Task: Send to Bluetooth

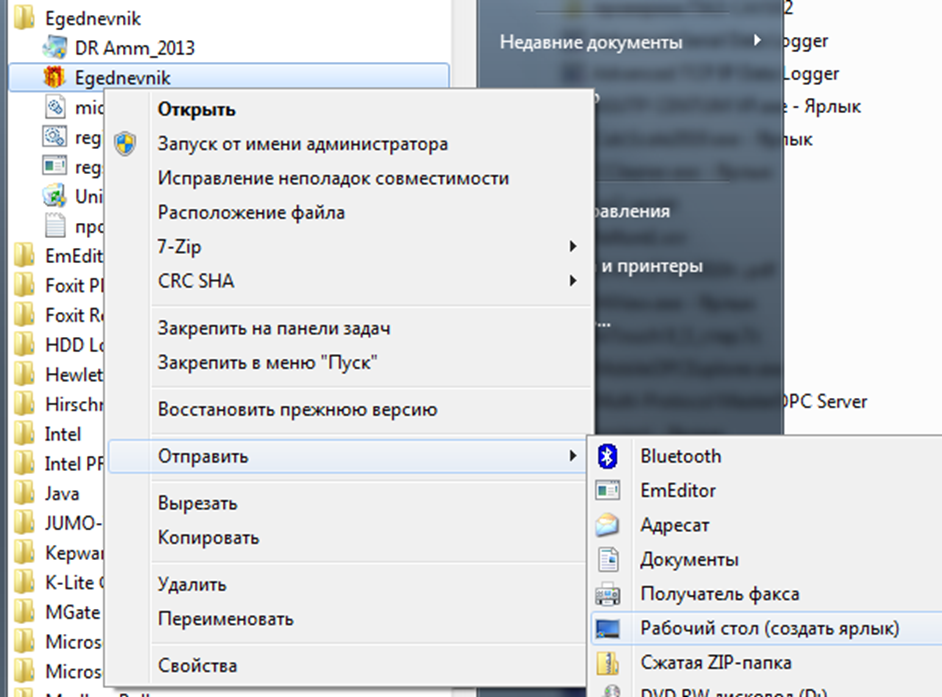Action: pyautogui.click(x=681, y=457)
